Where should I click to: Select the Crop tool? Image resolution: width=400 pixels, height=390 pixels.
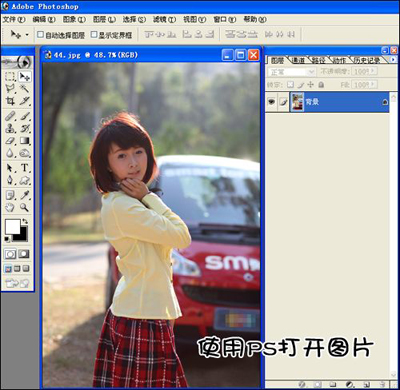[10, 101]
